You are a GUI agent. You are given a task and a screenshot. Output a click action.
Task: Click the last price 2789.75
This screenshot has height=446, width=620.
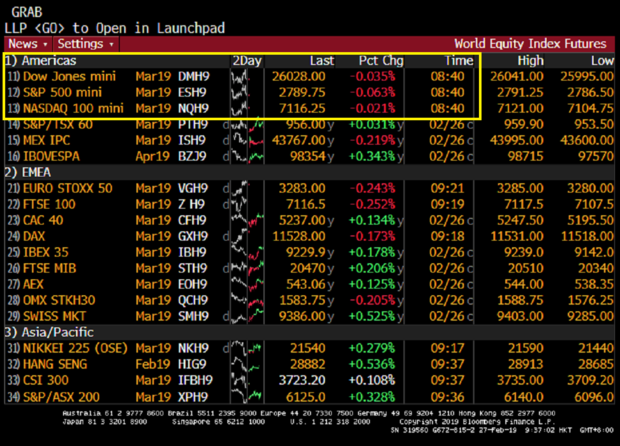click(x=302, y=92)
